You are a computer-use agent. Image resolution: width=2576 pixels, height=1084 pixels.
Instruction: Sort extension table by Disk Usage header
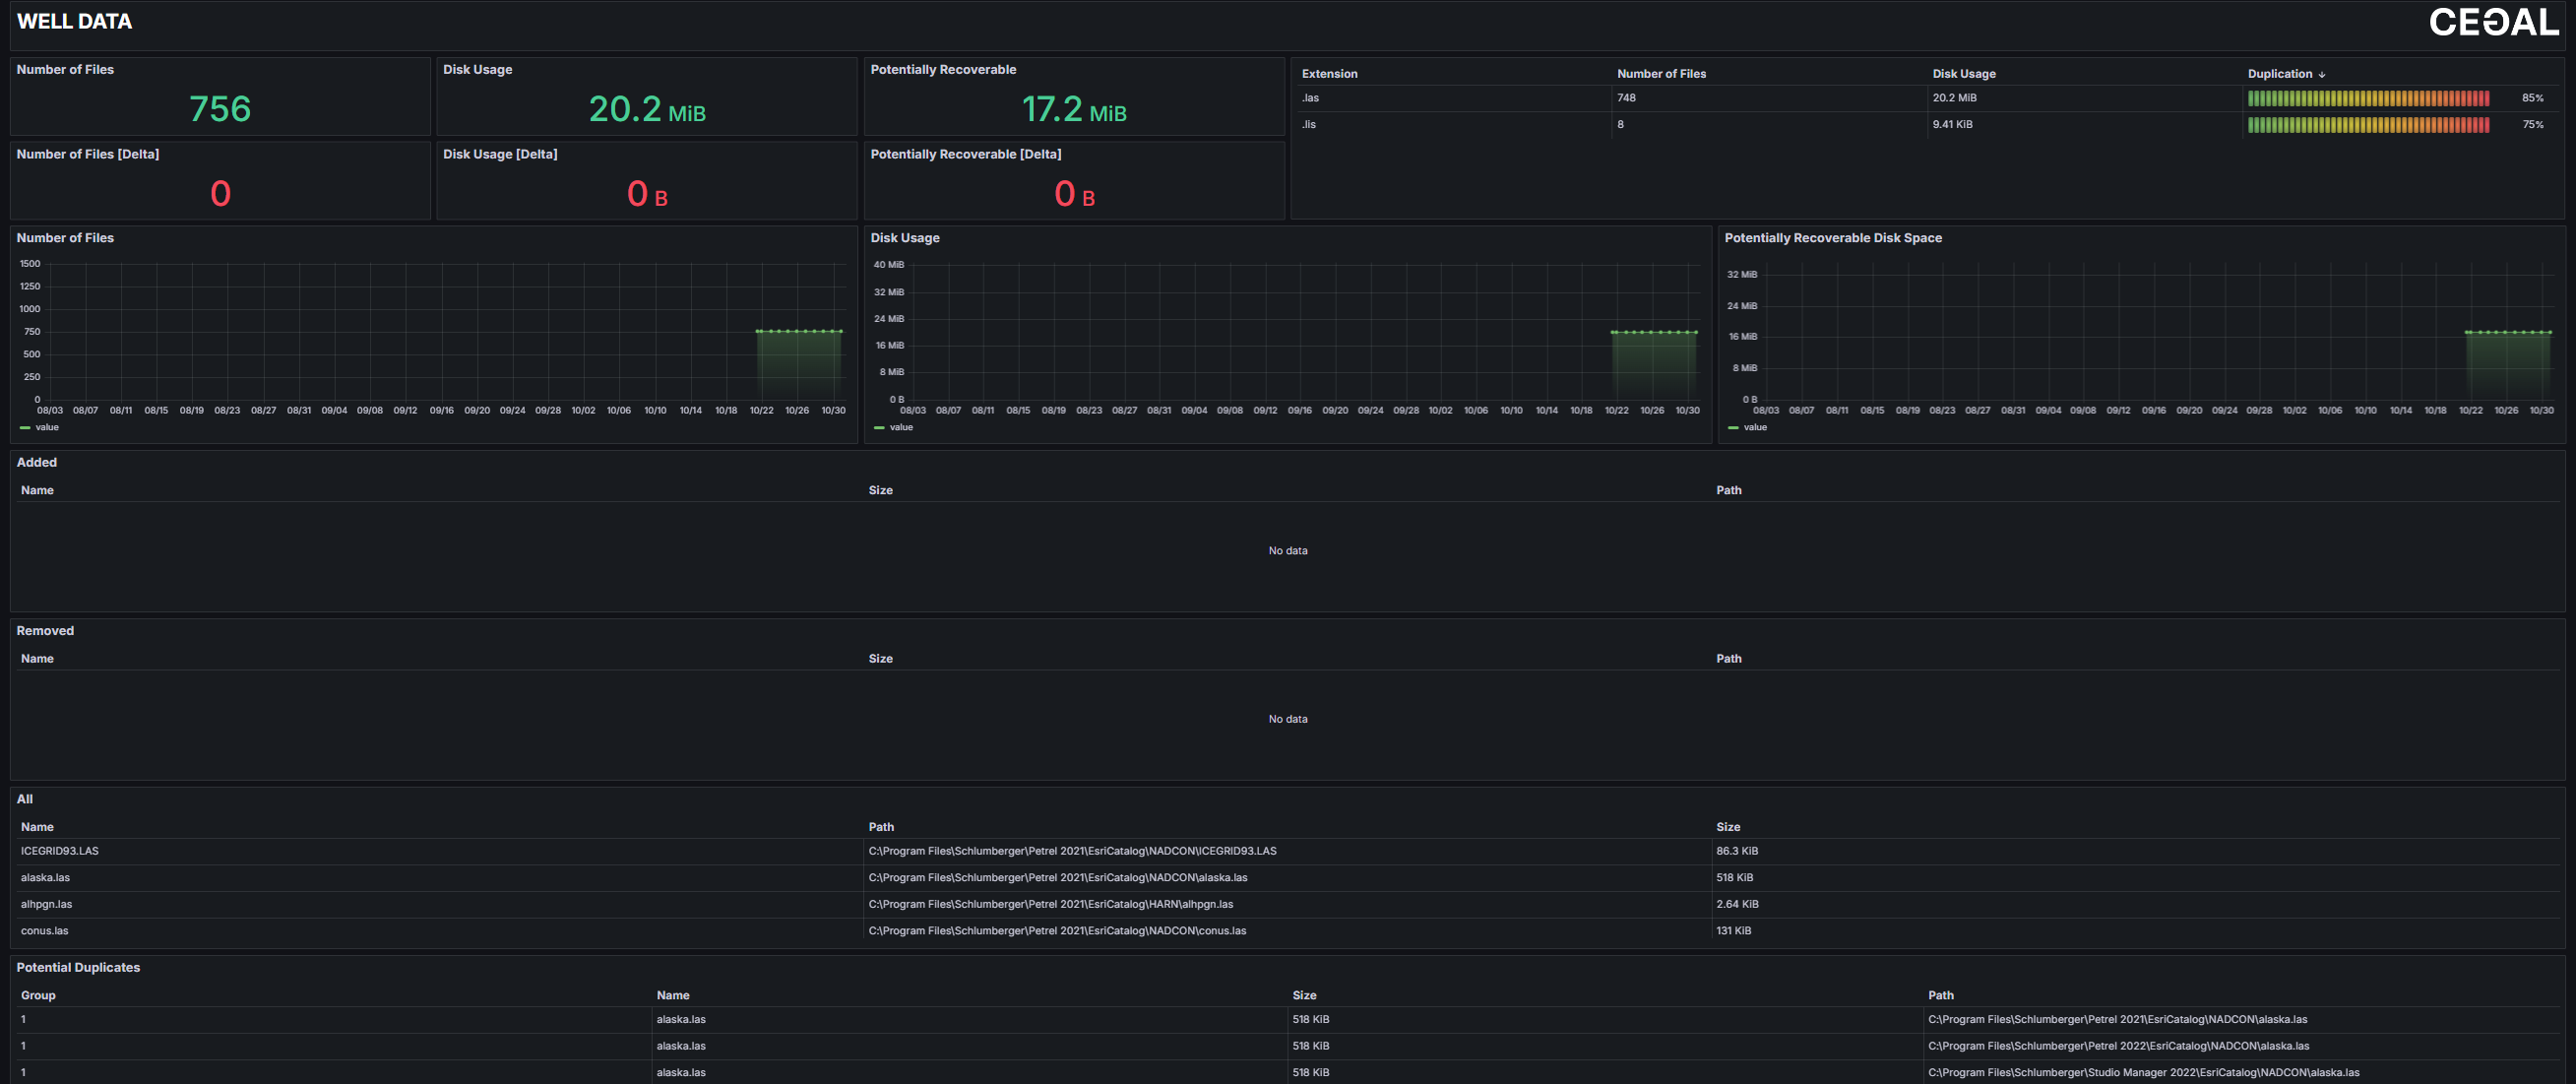tap(1963, 74)
